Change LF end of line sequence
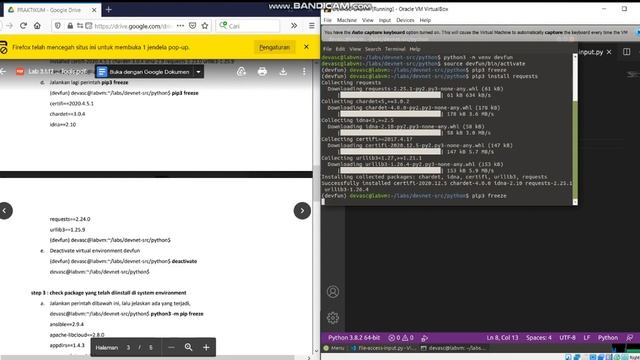 [587, 338]
